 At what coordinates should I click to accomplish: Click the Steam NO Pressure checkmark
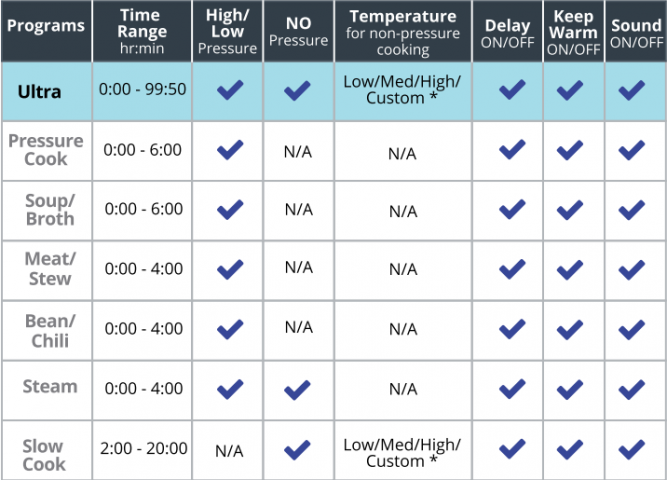tap(298, 387)
